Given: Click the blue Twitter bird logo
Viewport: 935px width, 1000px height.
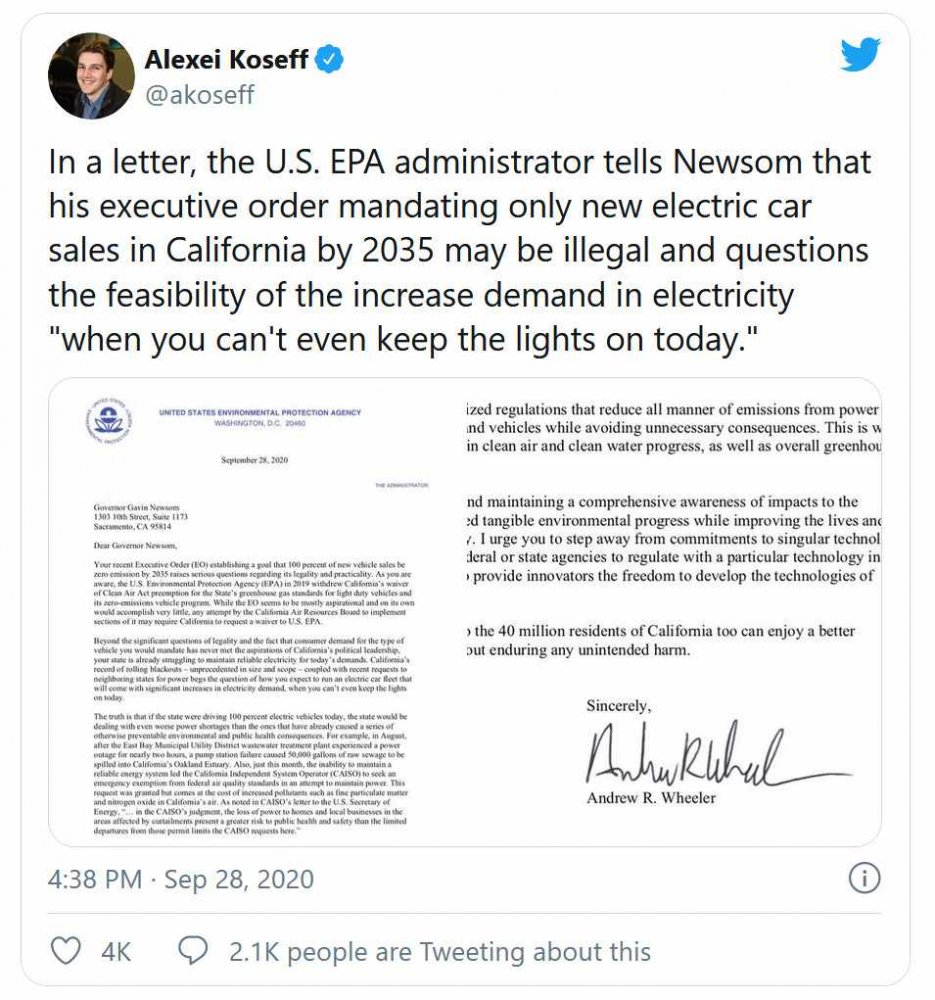Looking at the screenshot, I should coord(859,54).
